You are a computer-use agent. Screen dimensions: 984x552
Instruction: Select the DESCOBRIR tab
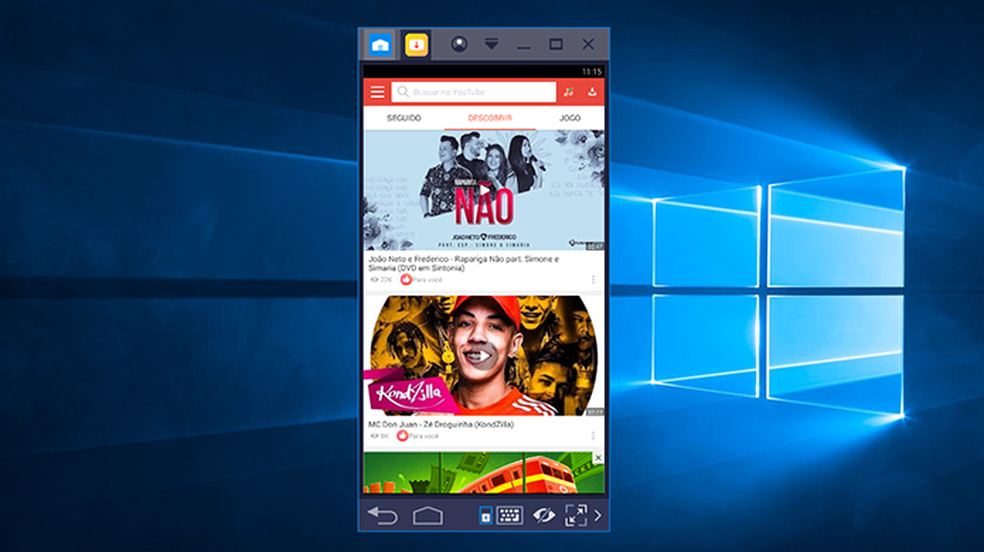489,118
